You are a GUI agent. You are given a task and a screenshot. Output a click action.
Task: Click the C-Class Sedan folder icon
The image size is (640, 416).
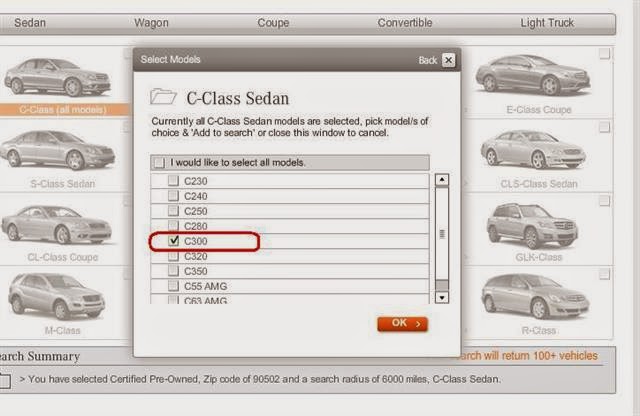click(x=163, y=97)
